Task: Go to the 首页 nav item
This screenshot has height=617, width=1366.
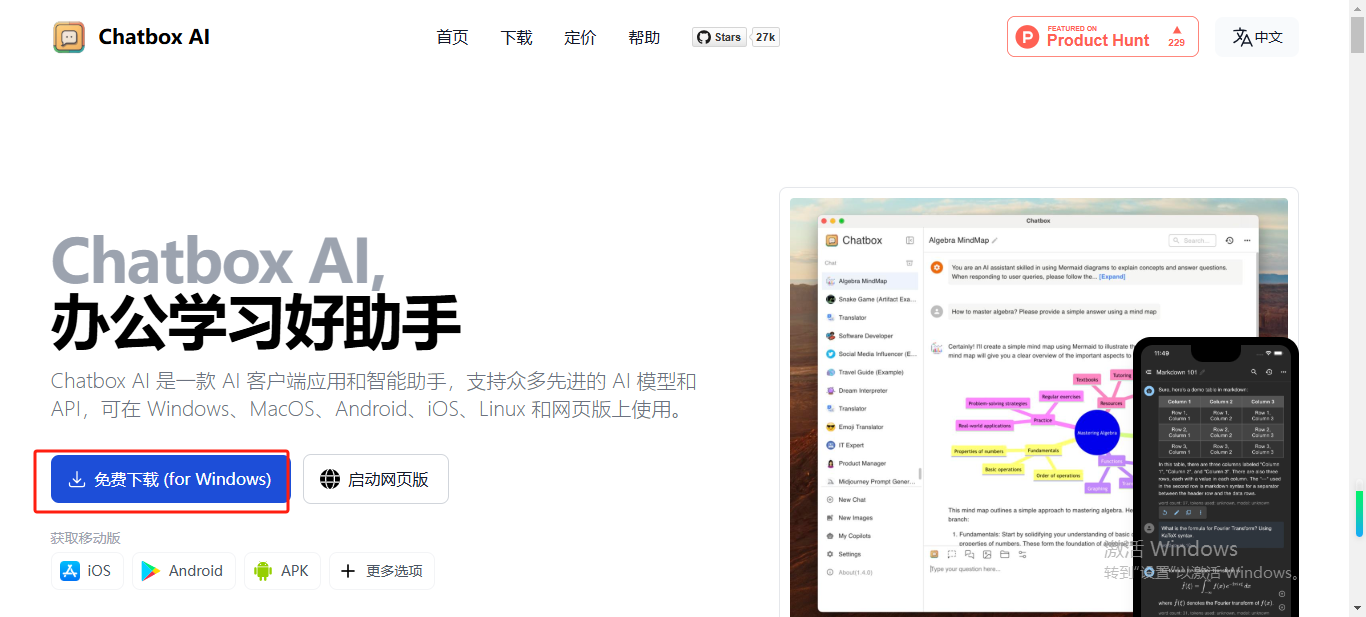Action: [452, 37]
